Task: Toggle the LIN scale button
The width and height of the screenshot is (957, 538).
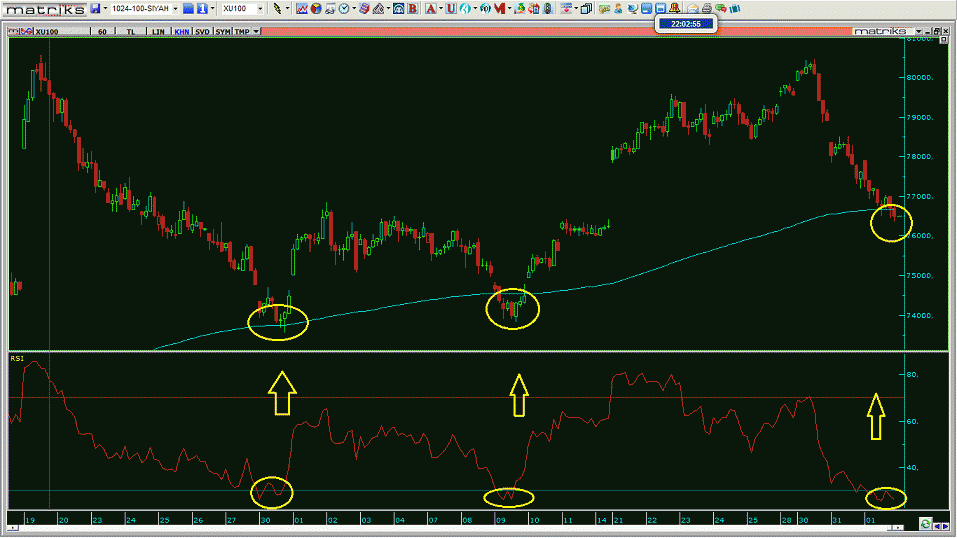Action: (x=159, y=31)
